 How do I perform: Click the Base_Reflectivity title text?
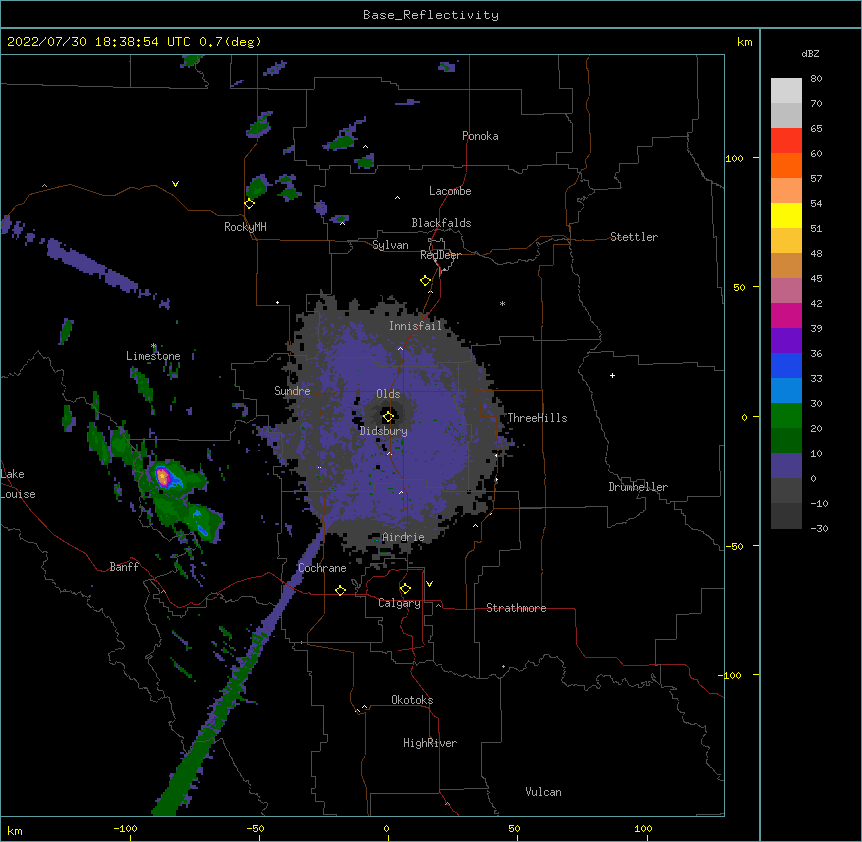431,15
